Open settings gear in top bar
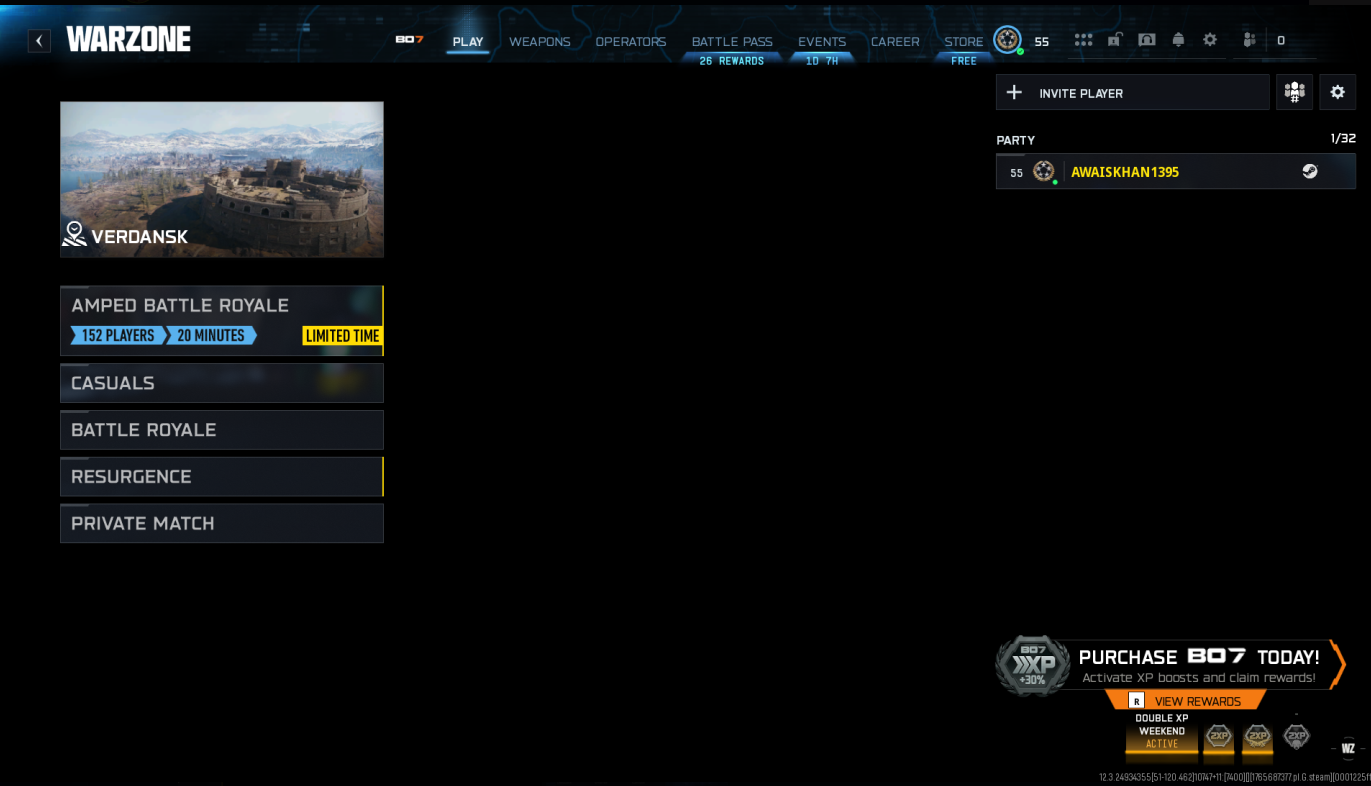 (1210, 40)
